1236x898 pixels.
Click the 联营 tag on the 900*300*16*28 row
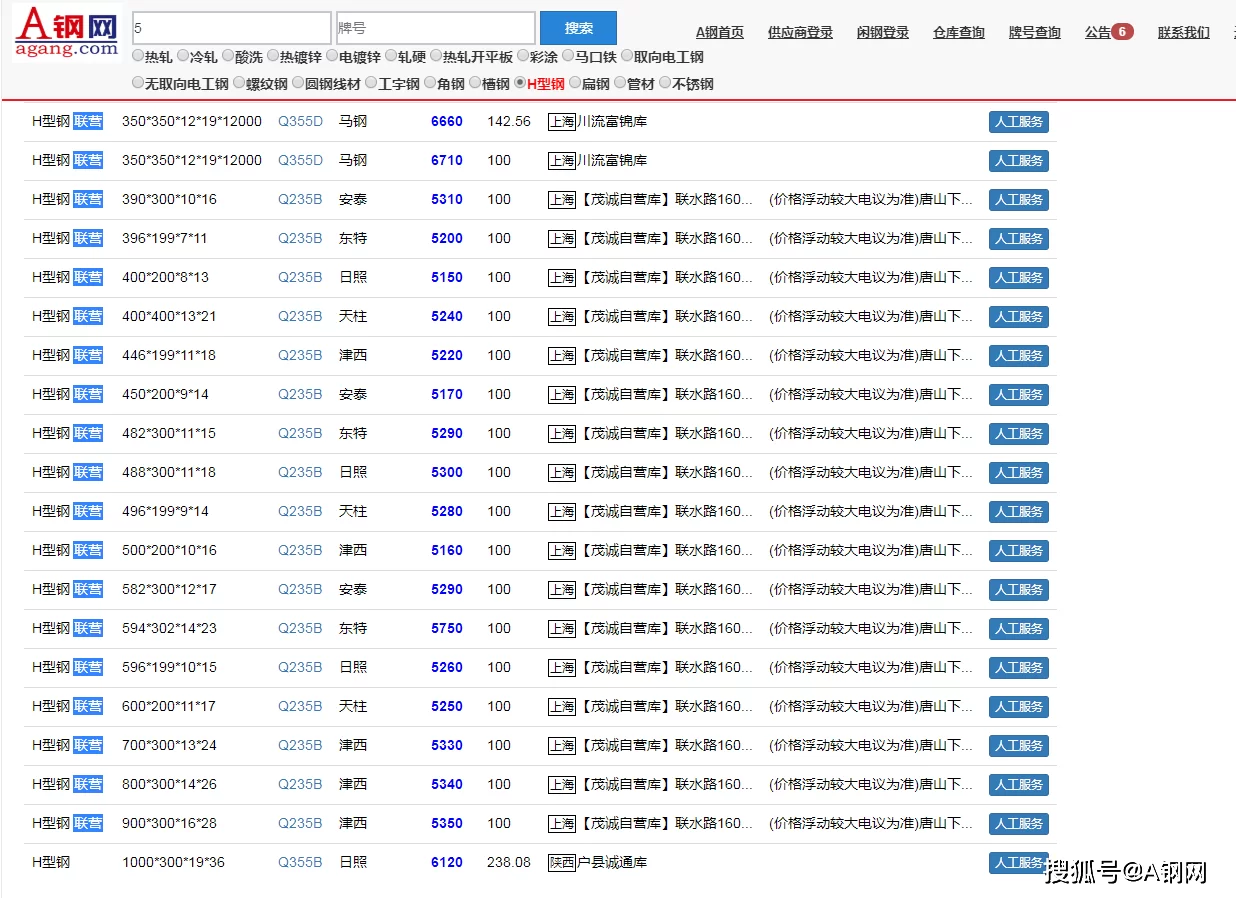point(88,823)
